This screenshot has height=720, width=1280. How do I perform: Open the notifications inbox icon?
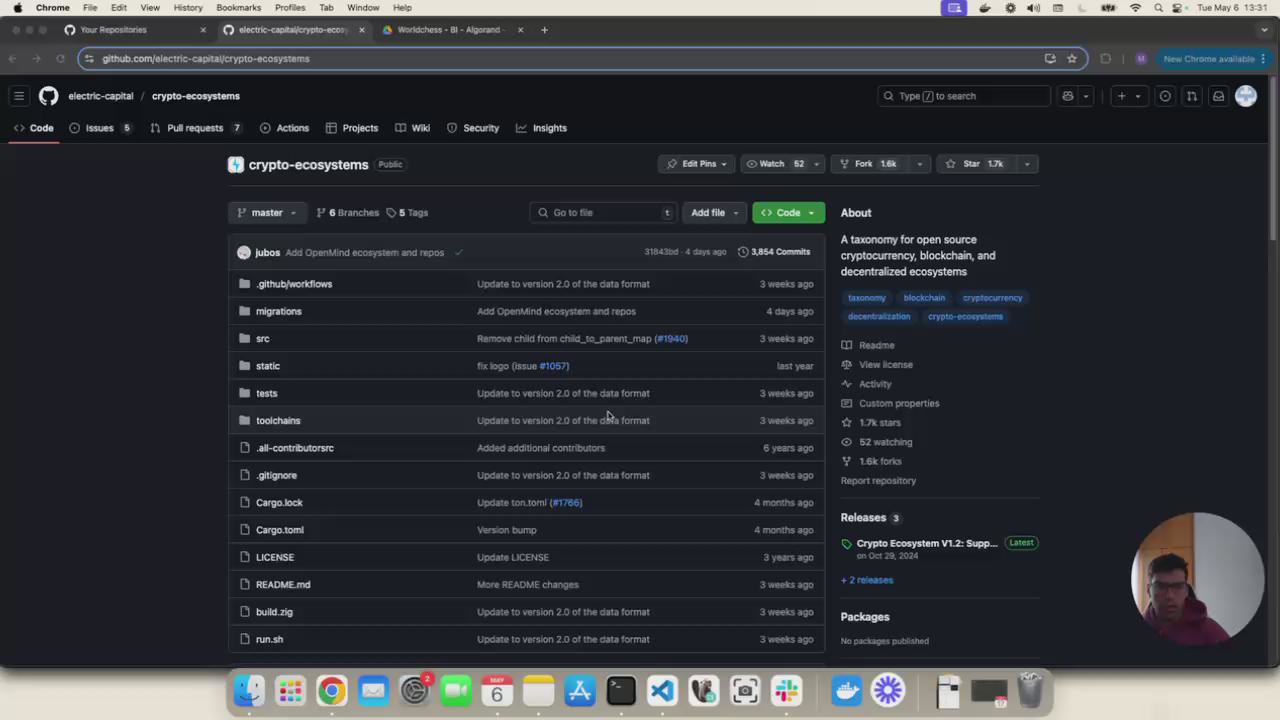(x=1218, y=96)
